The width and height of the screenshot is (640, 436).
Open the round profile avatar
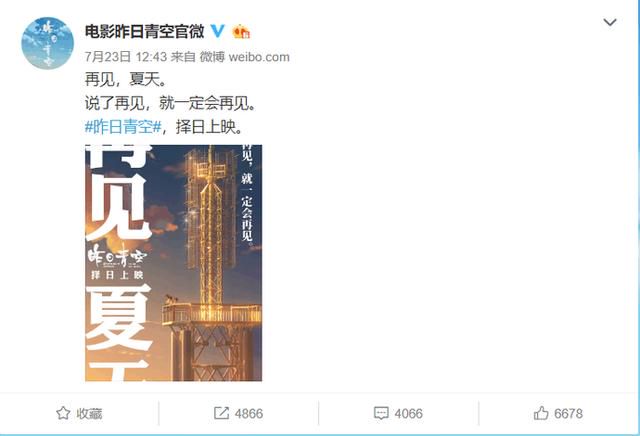47,43
